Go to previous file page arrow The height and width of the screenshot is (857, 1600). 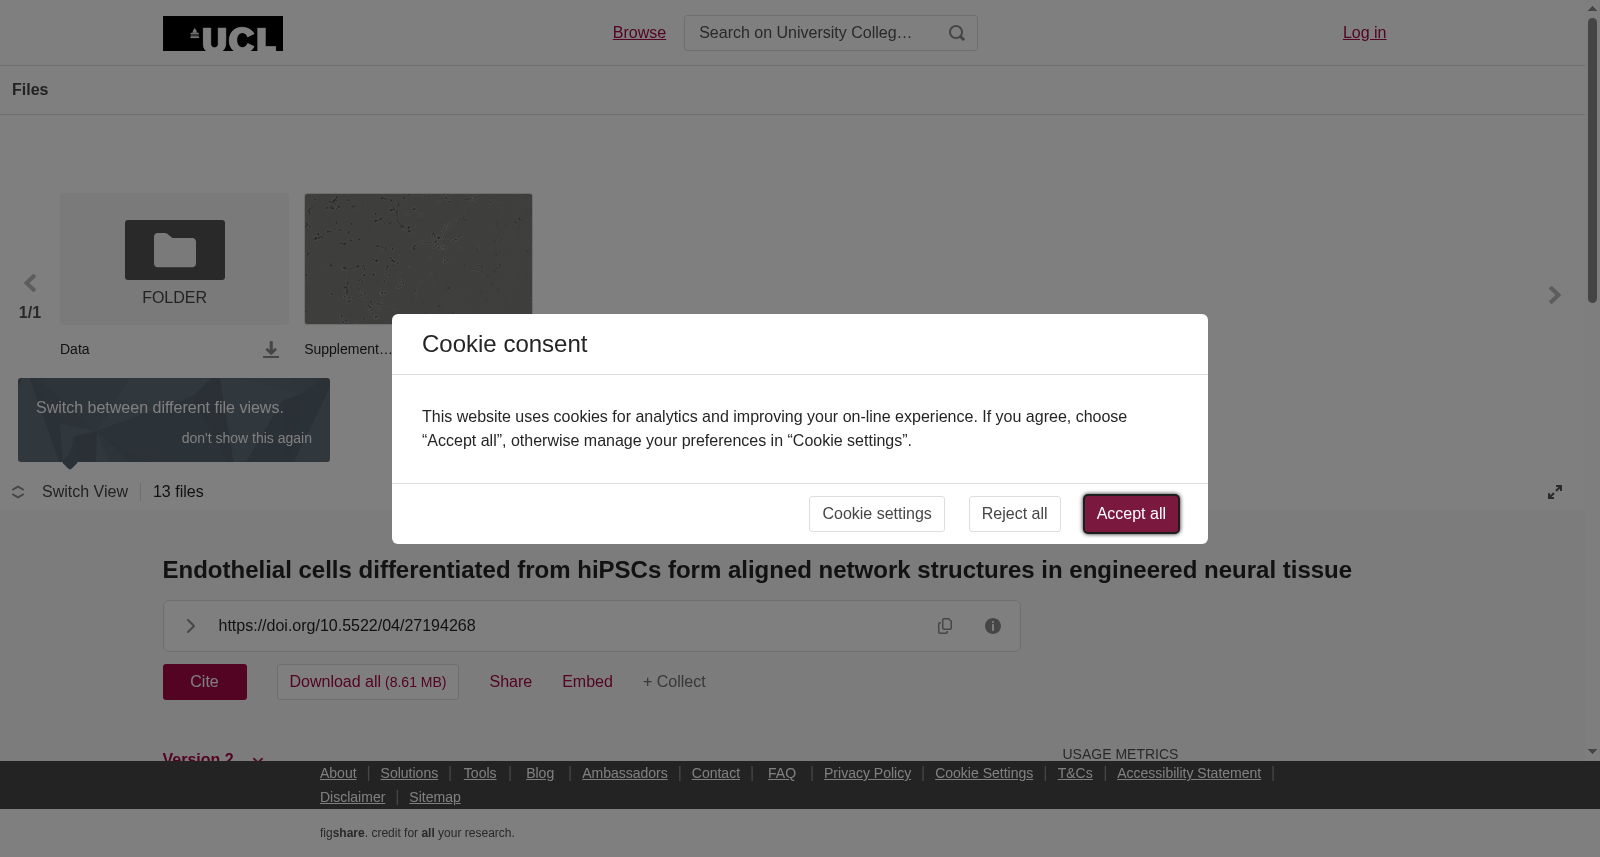(30, 283)
